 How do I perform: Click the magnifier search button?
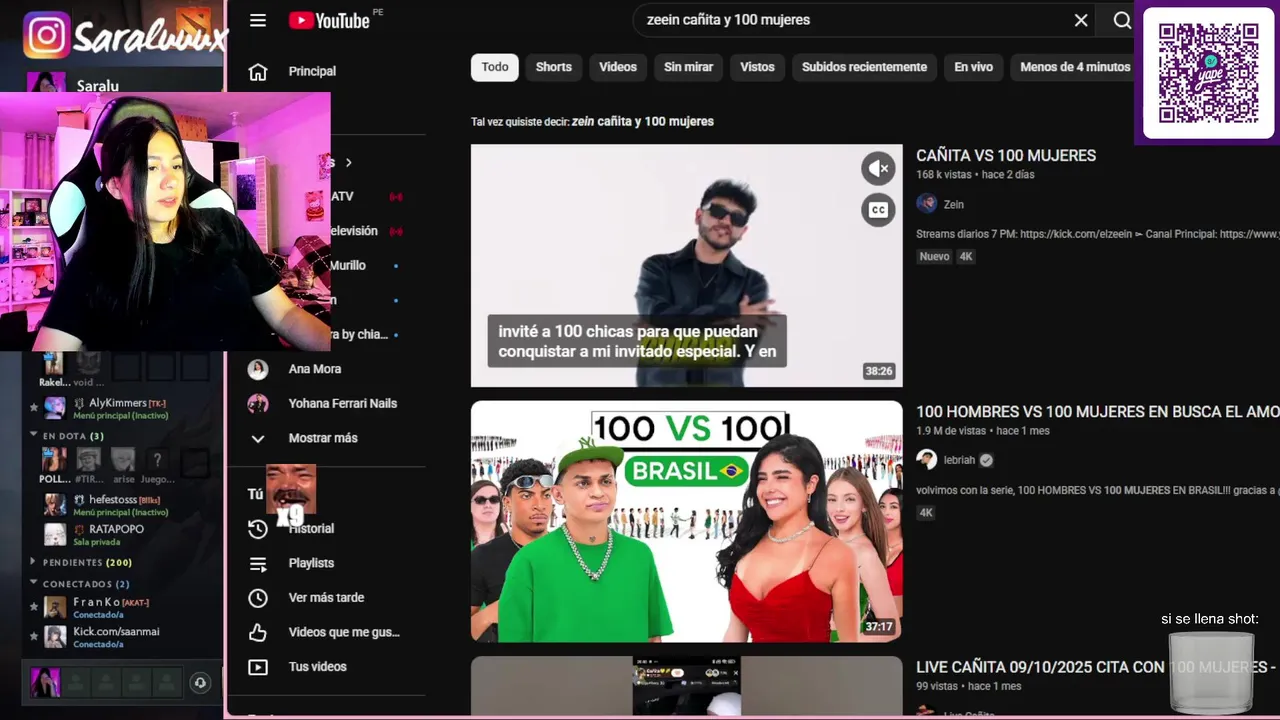[x=1122, y=20]
